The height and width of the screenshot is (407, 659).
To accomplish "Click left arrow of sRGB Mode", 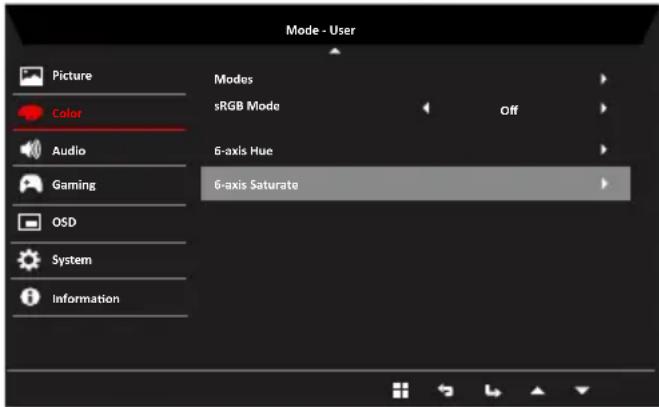I will click(x=426, y=108).
